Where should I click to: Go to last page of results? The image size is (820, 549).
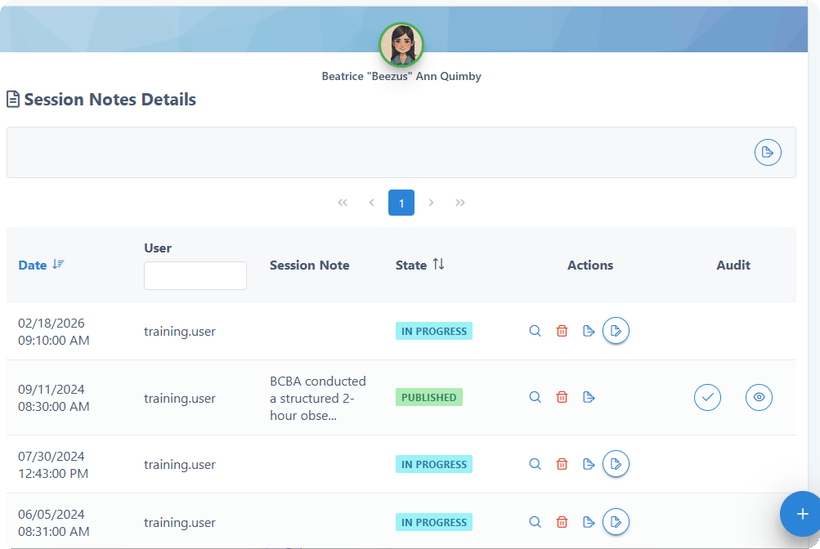[460, 202]
